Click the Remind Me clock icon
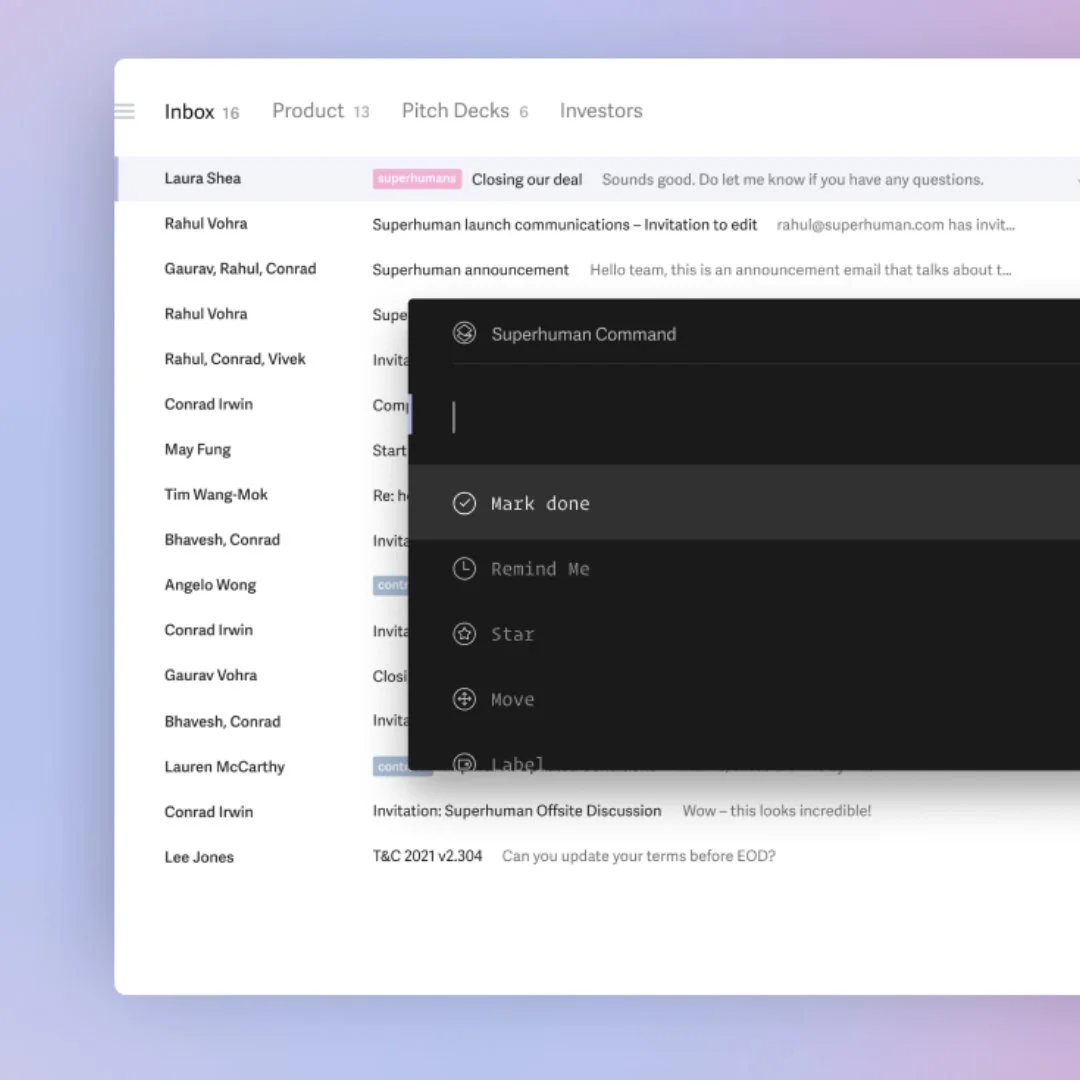This screenshot has height=1080, width=1080. [x=464, y=569]
